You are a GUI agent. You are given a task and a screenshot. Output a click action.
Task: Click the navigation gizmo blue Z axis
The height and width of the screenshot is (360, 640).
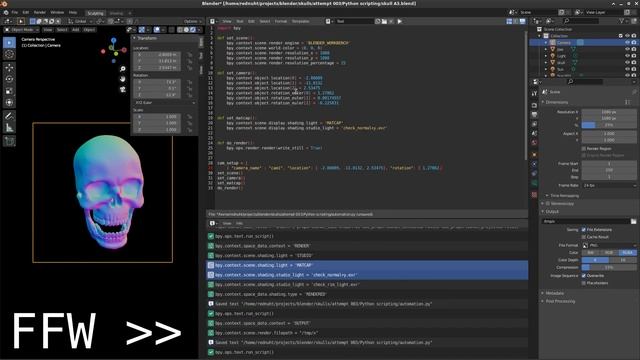[x=113, y=40]
